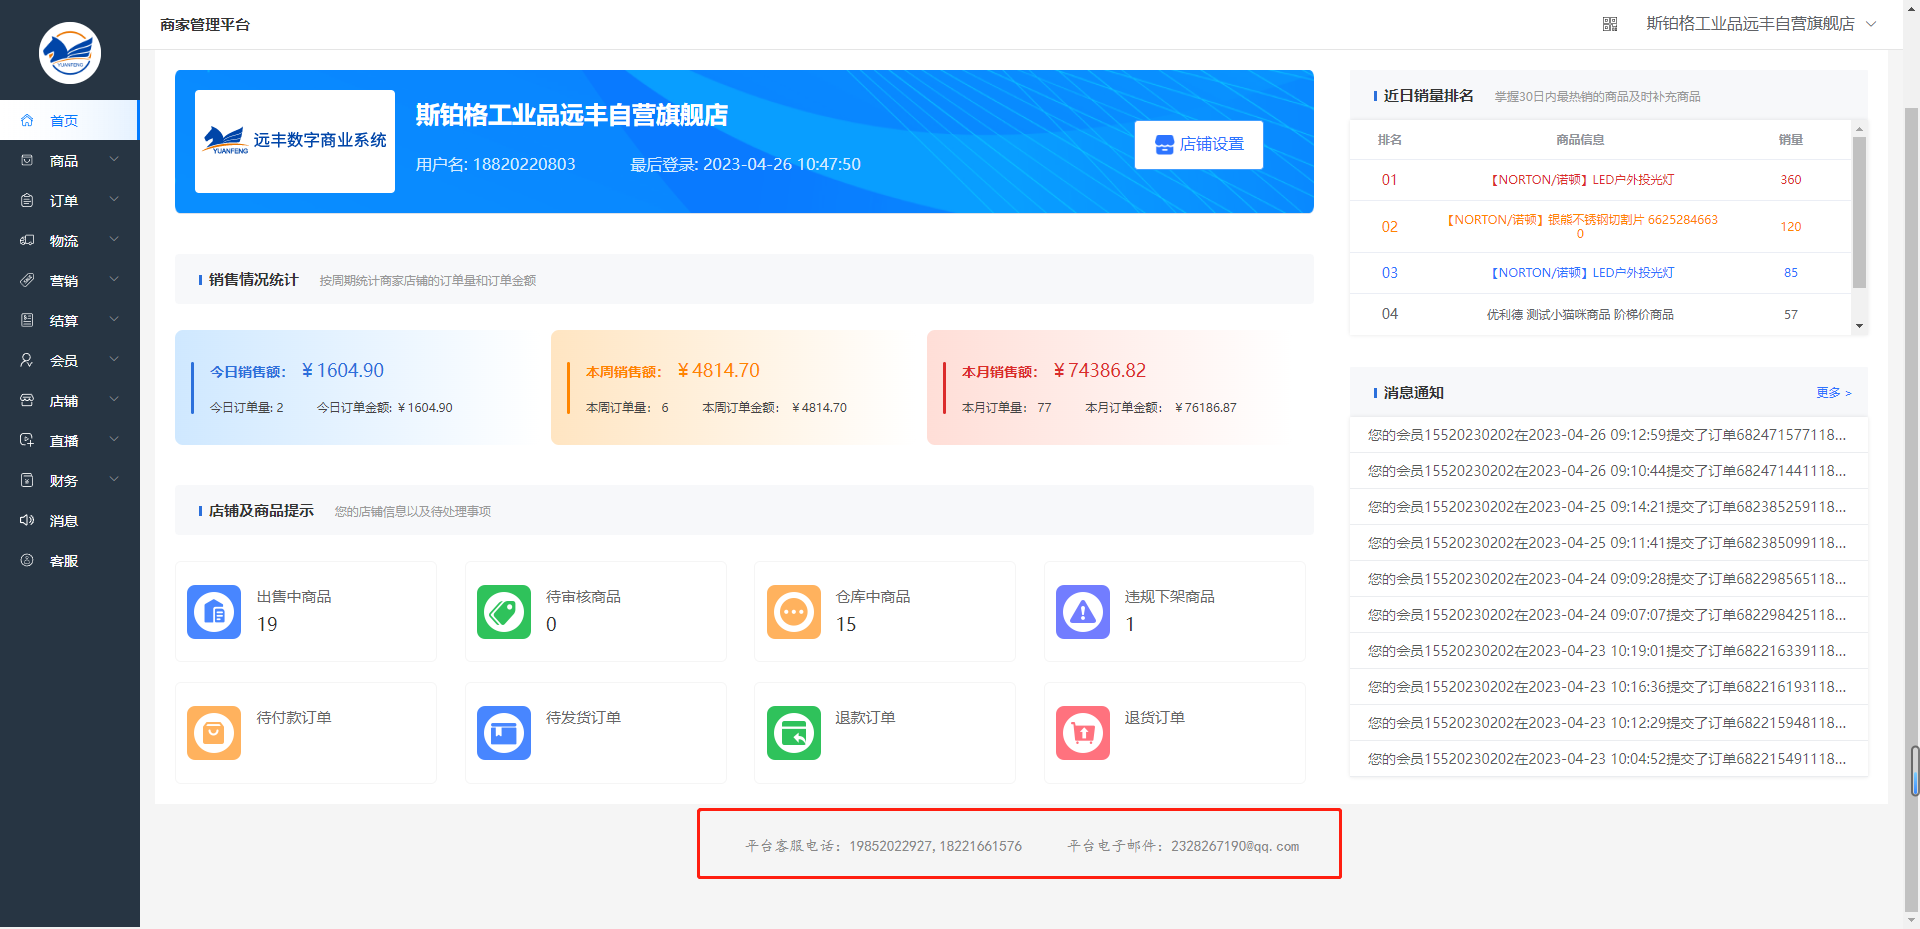Image resolution: width=1920 pixels, height=929 pixels.
Task: Open the 订单 sidebar menu
Action: coord(69,201)
